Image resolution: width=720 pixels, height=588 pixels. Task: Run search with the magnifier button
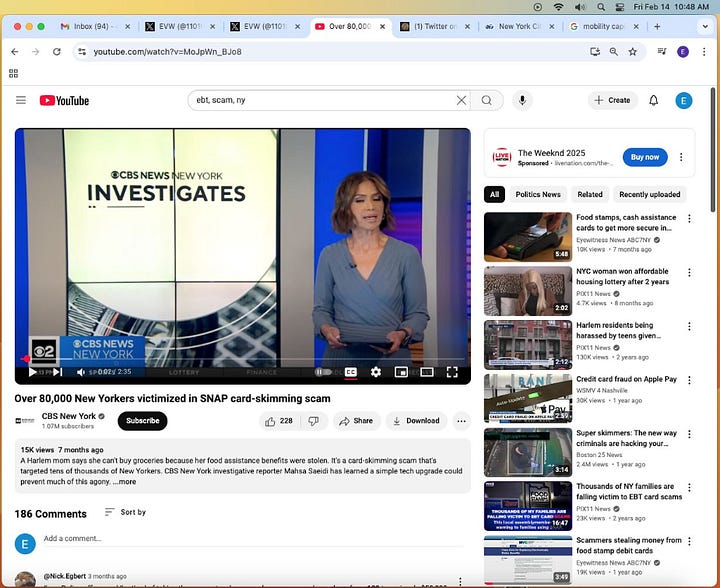487,100
